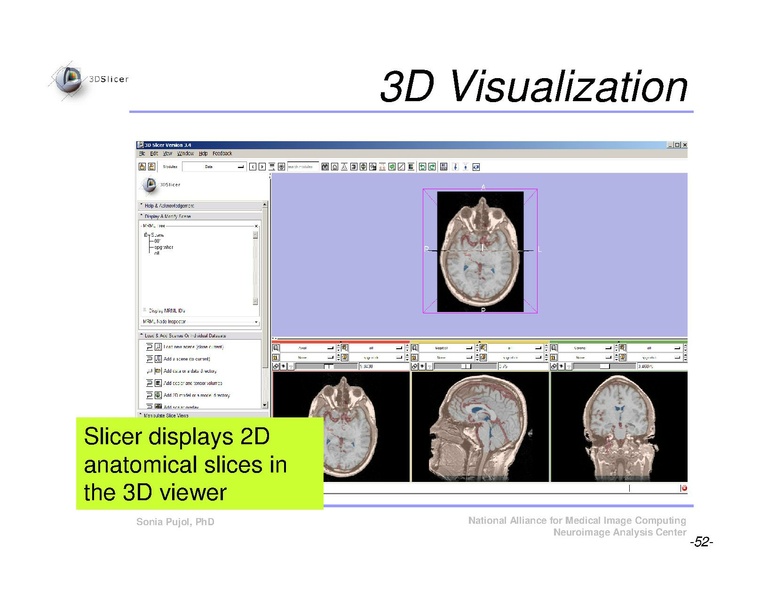The image size is (776, 600).
Task: Open the Feedback menu
Action: (x=222, y=153)
